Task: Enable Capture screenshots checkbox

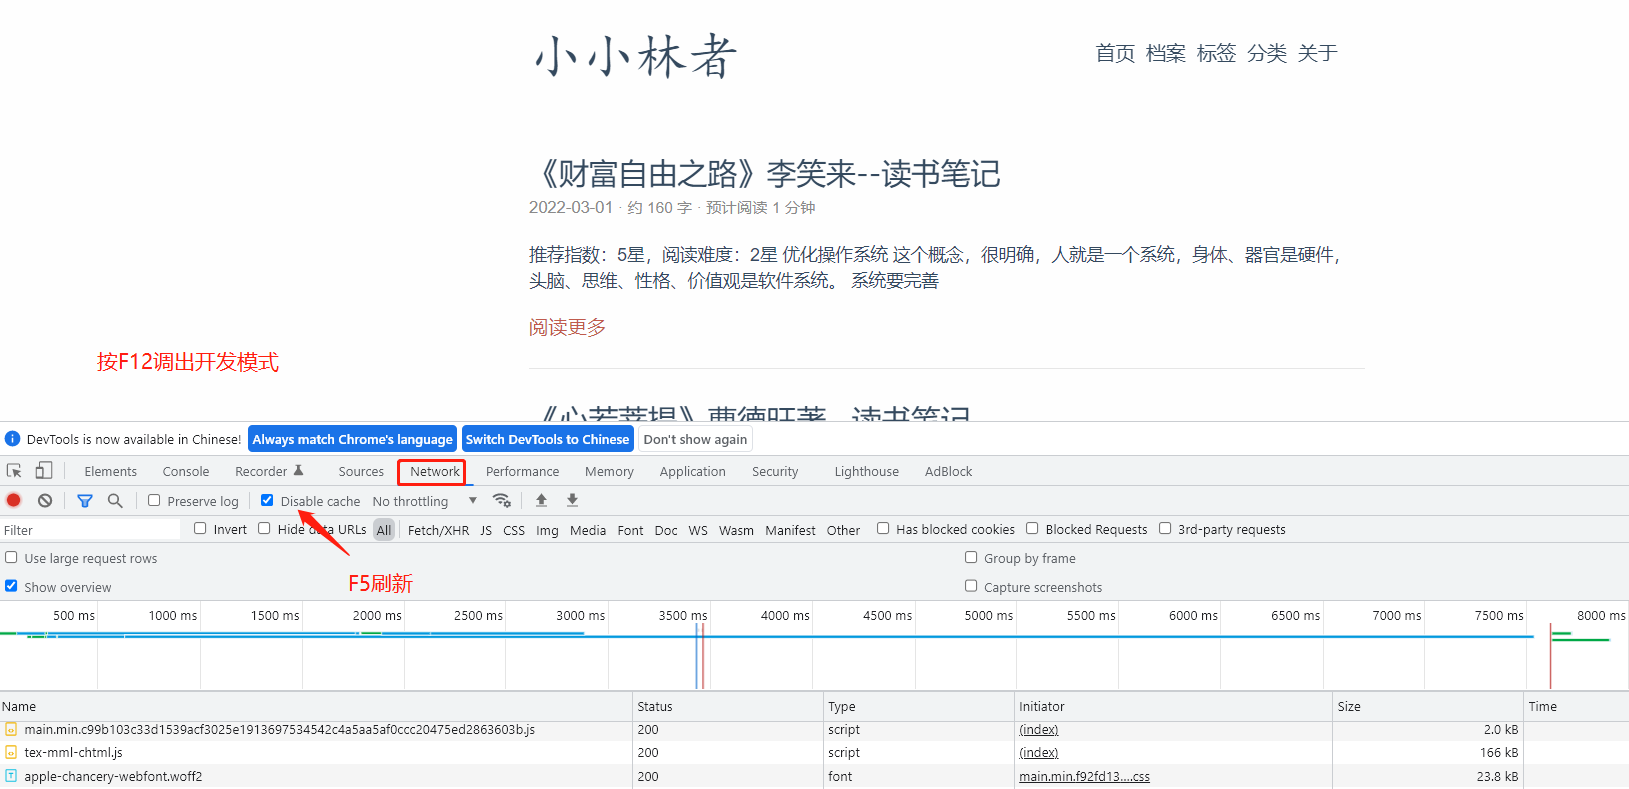Action: click(971, 586)
